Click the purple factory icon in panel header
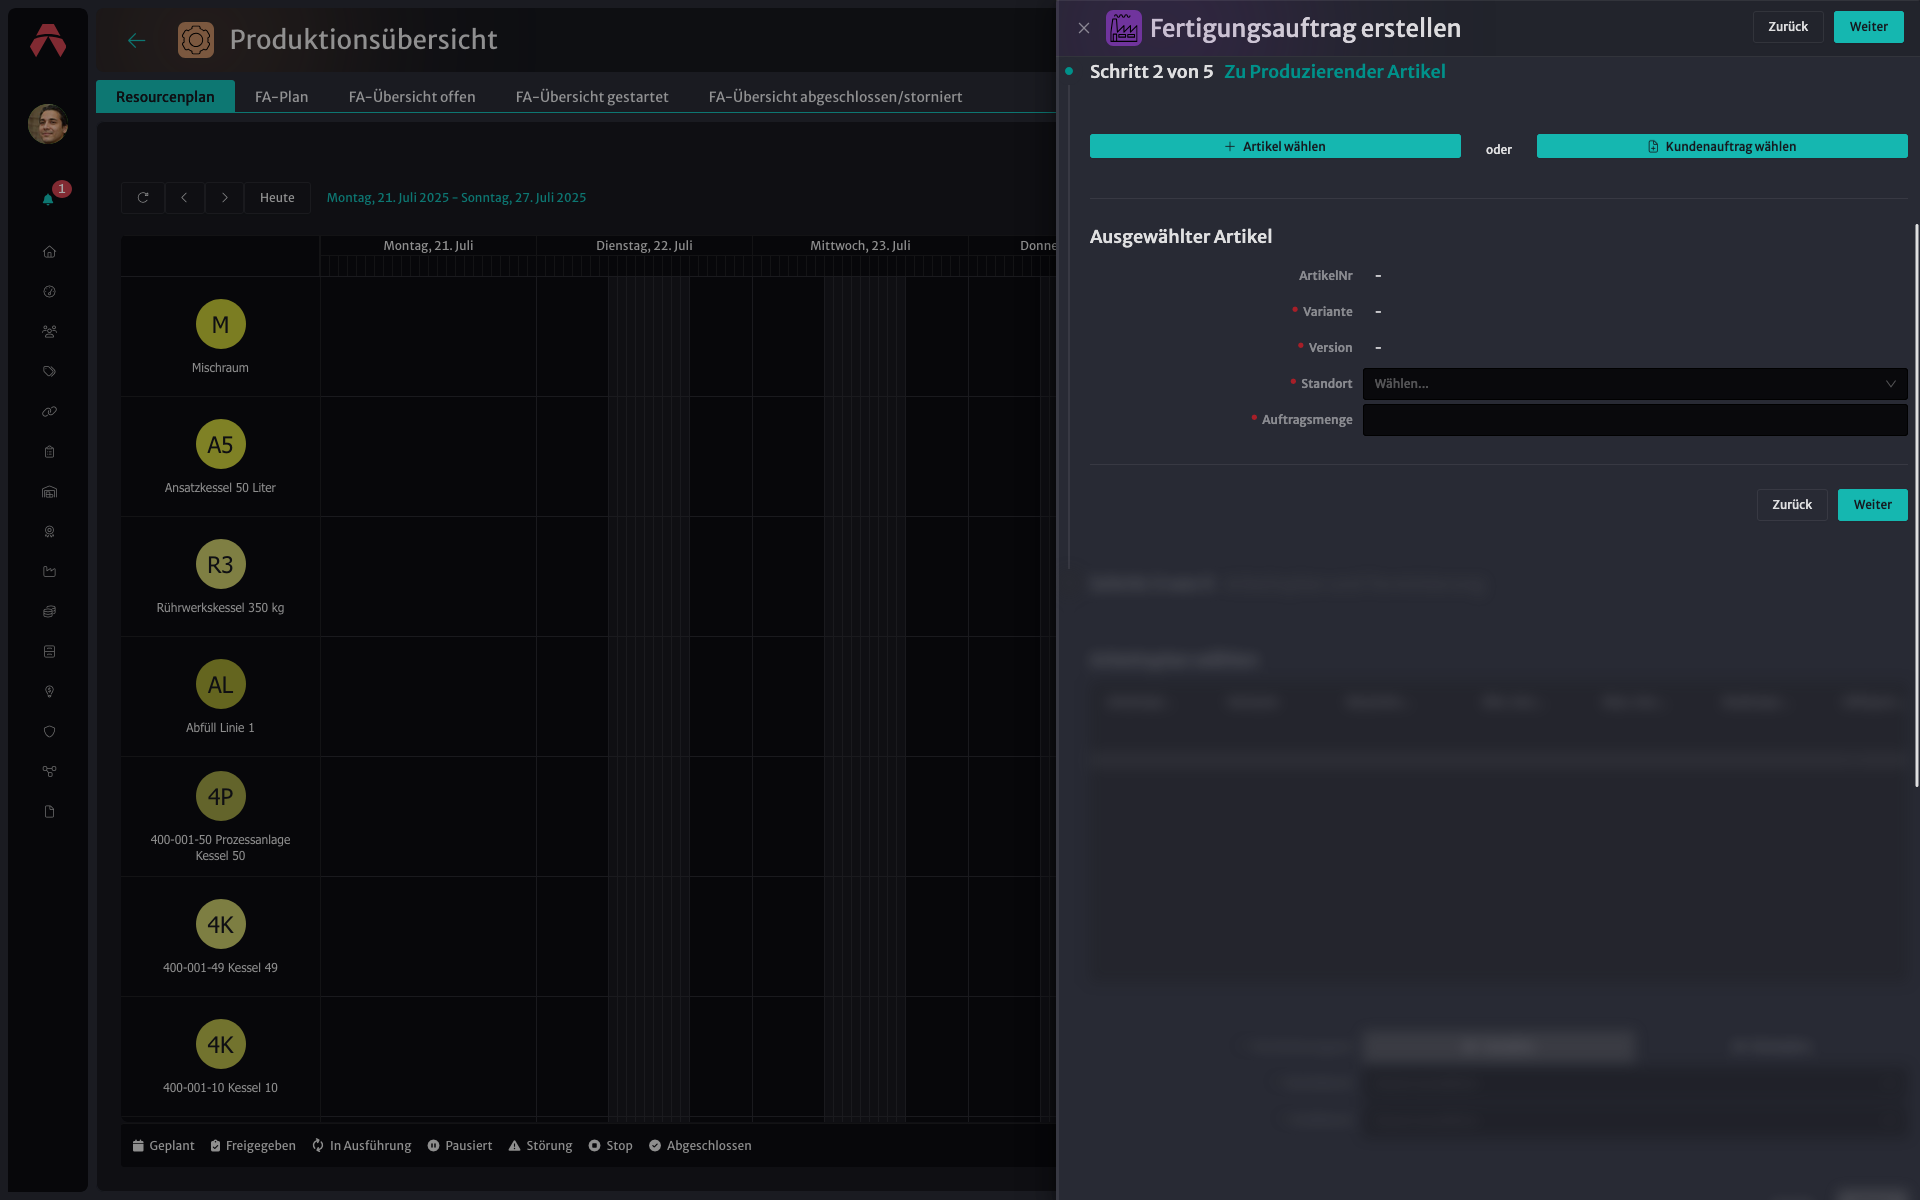Image resolution: width=1920 pixels, height=1200 pixels. pos(1124,28)
